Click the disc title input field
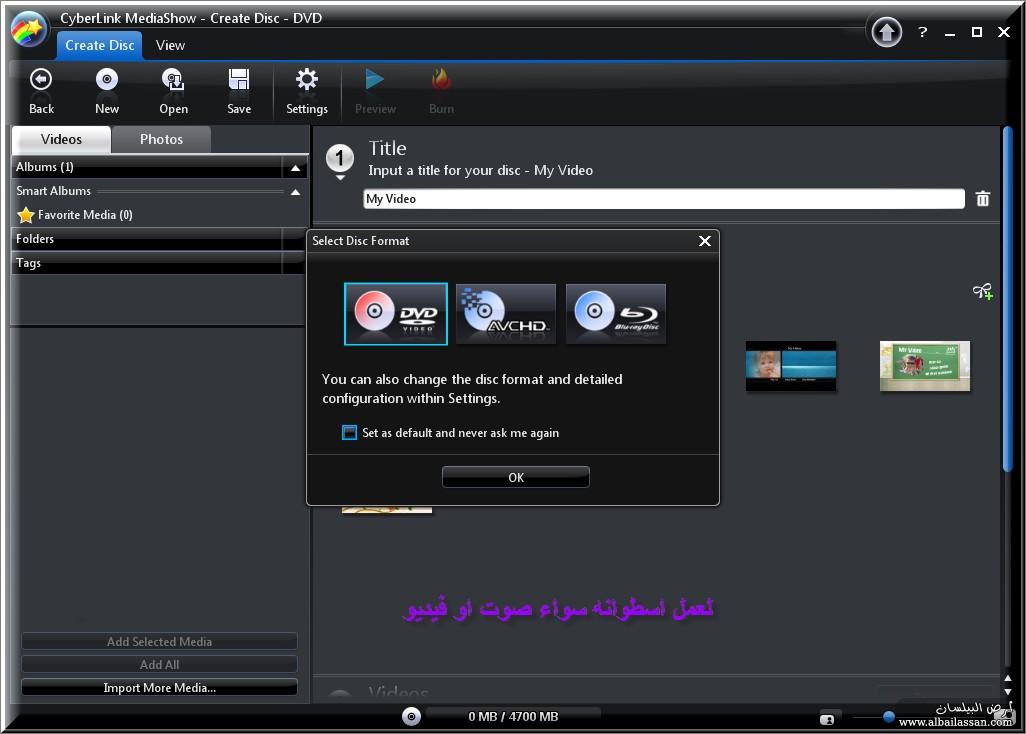Image resolution: width=1026 pixels, height=734 pixels. [663, 199]
